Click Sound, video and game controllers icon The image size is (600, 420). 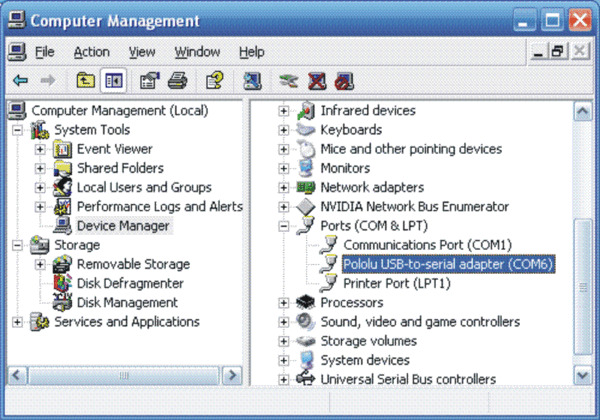pos(306,322)
